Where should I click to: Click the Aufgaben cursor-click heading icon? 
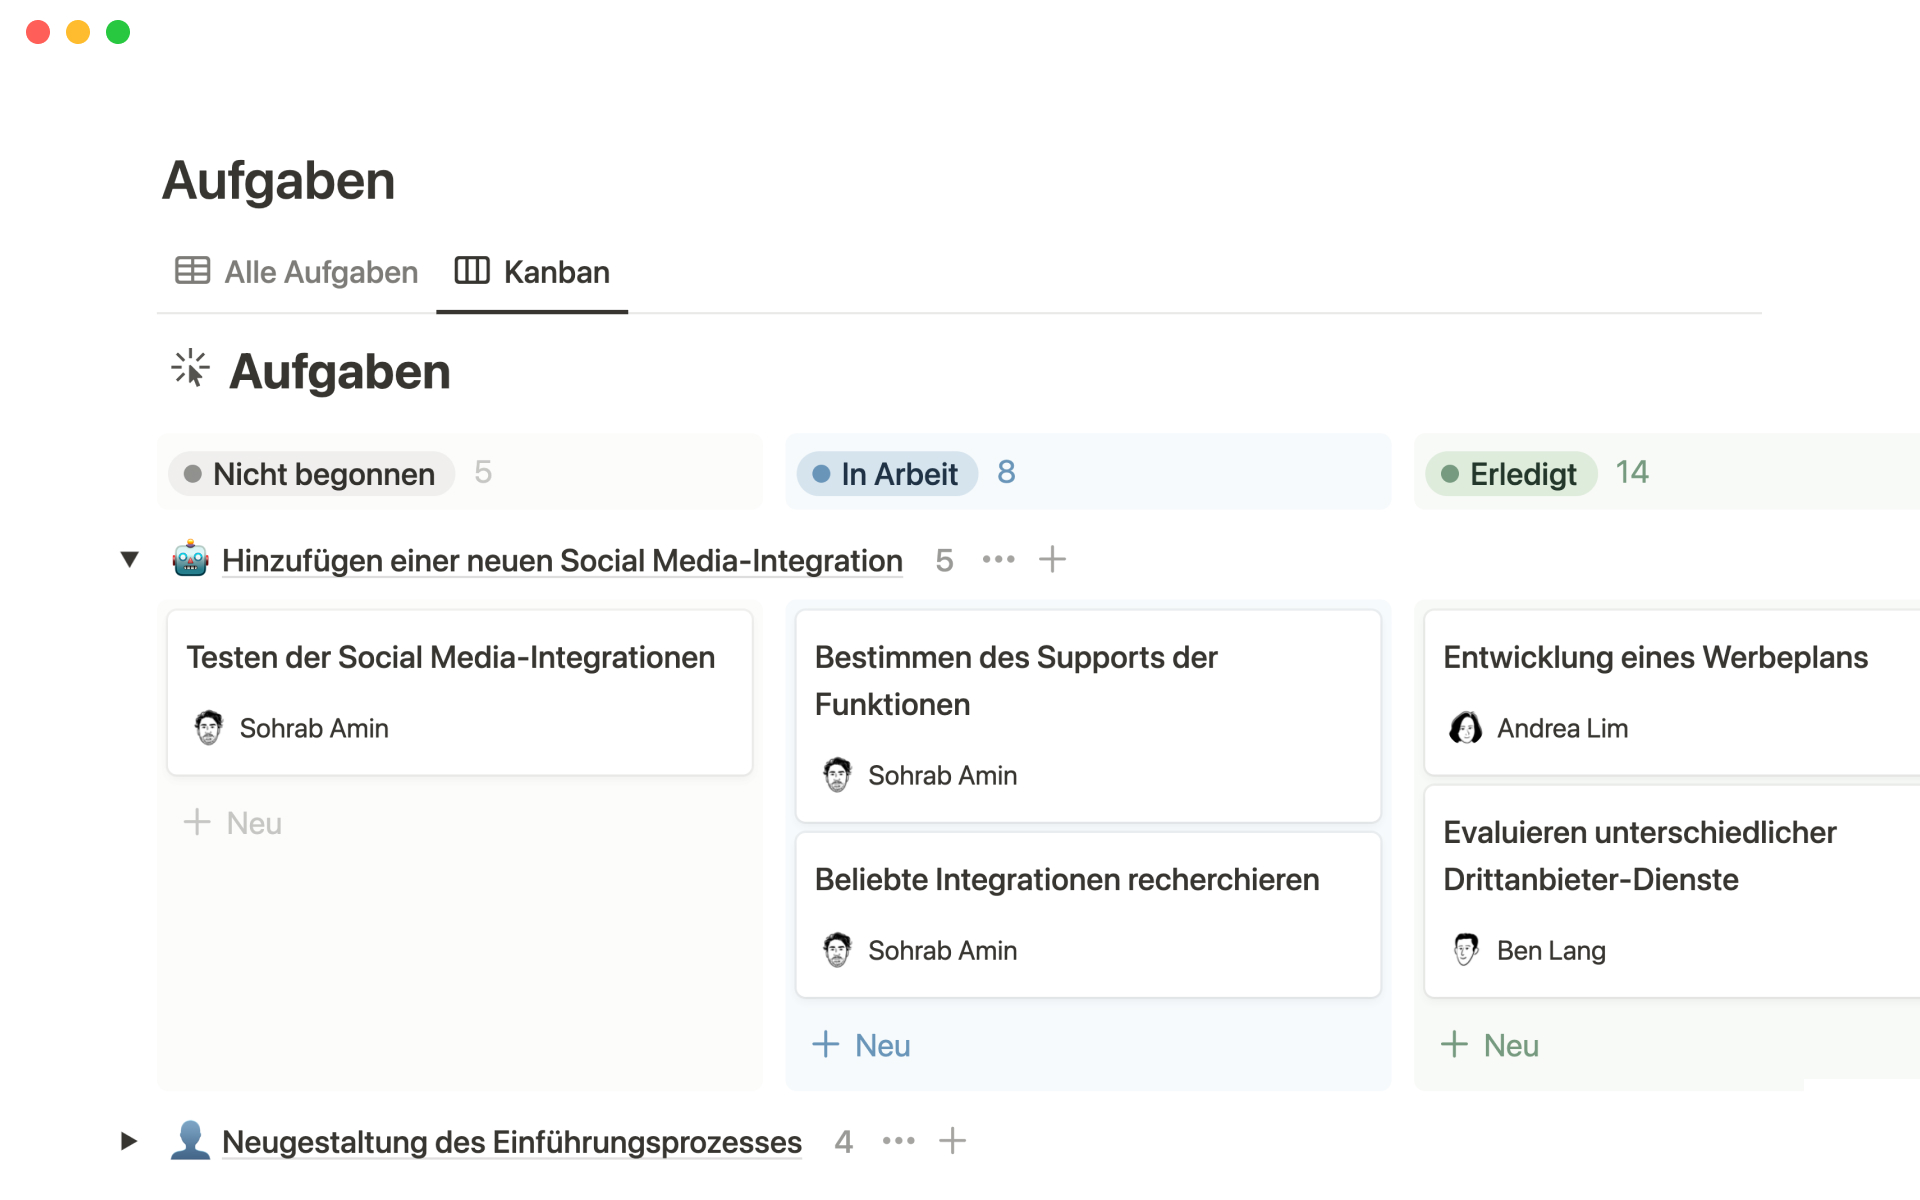pos(190,369)
